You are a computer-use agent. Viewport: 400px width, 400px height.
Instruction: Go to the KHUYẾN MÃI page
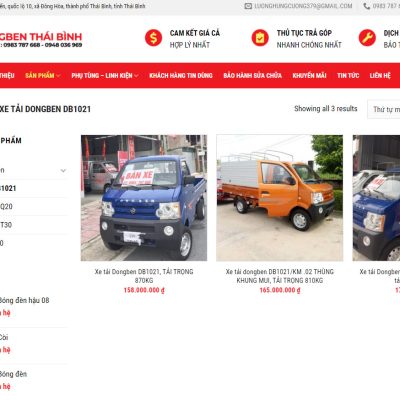(309, 76)
